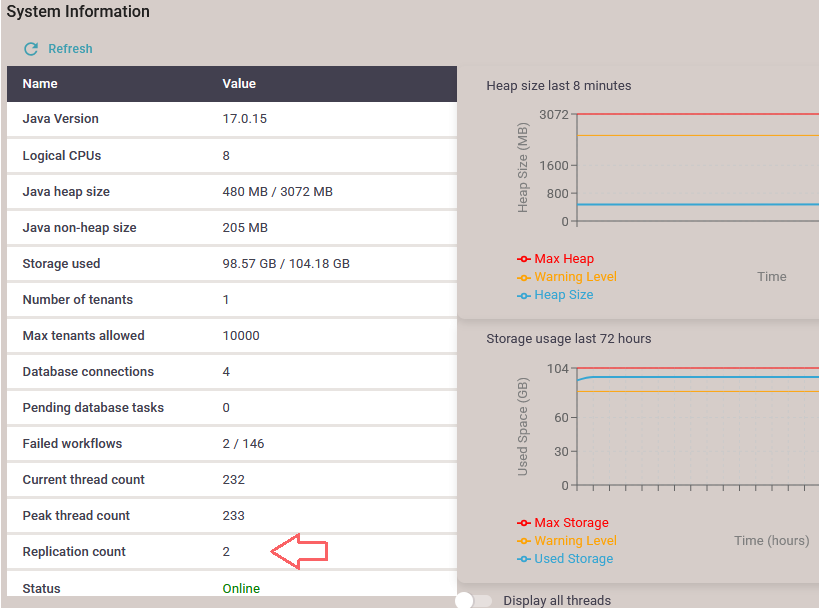This screenshot has width=819, height=608.
Task: Select the Storage used row label
Action: [x=61, y=264]
